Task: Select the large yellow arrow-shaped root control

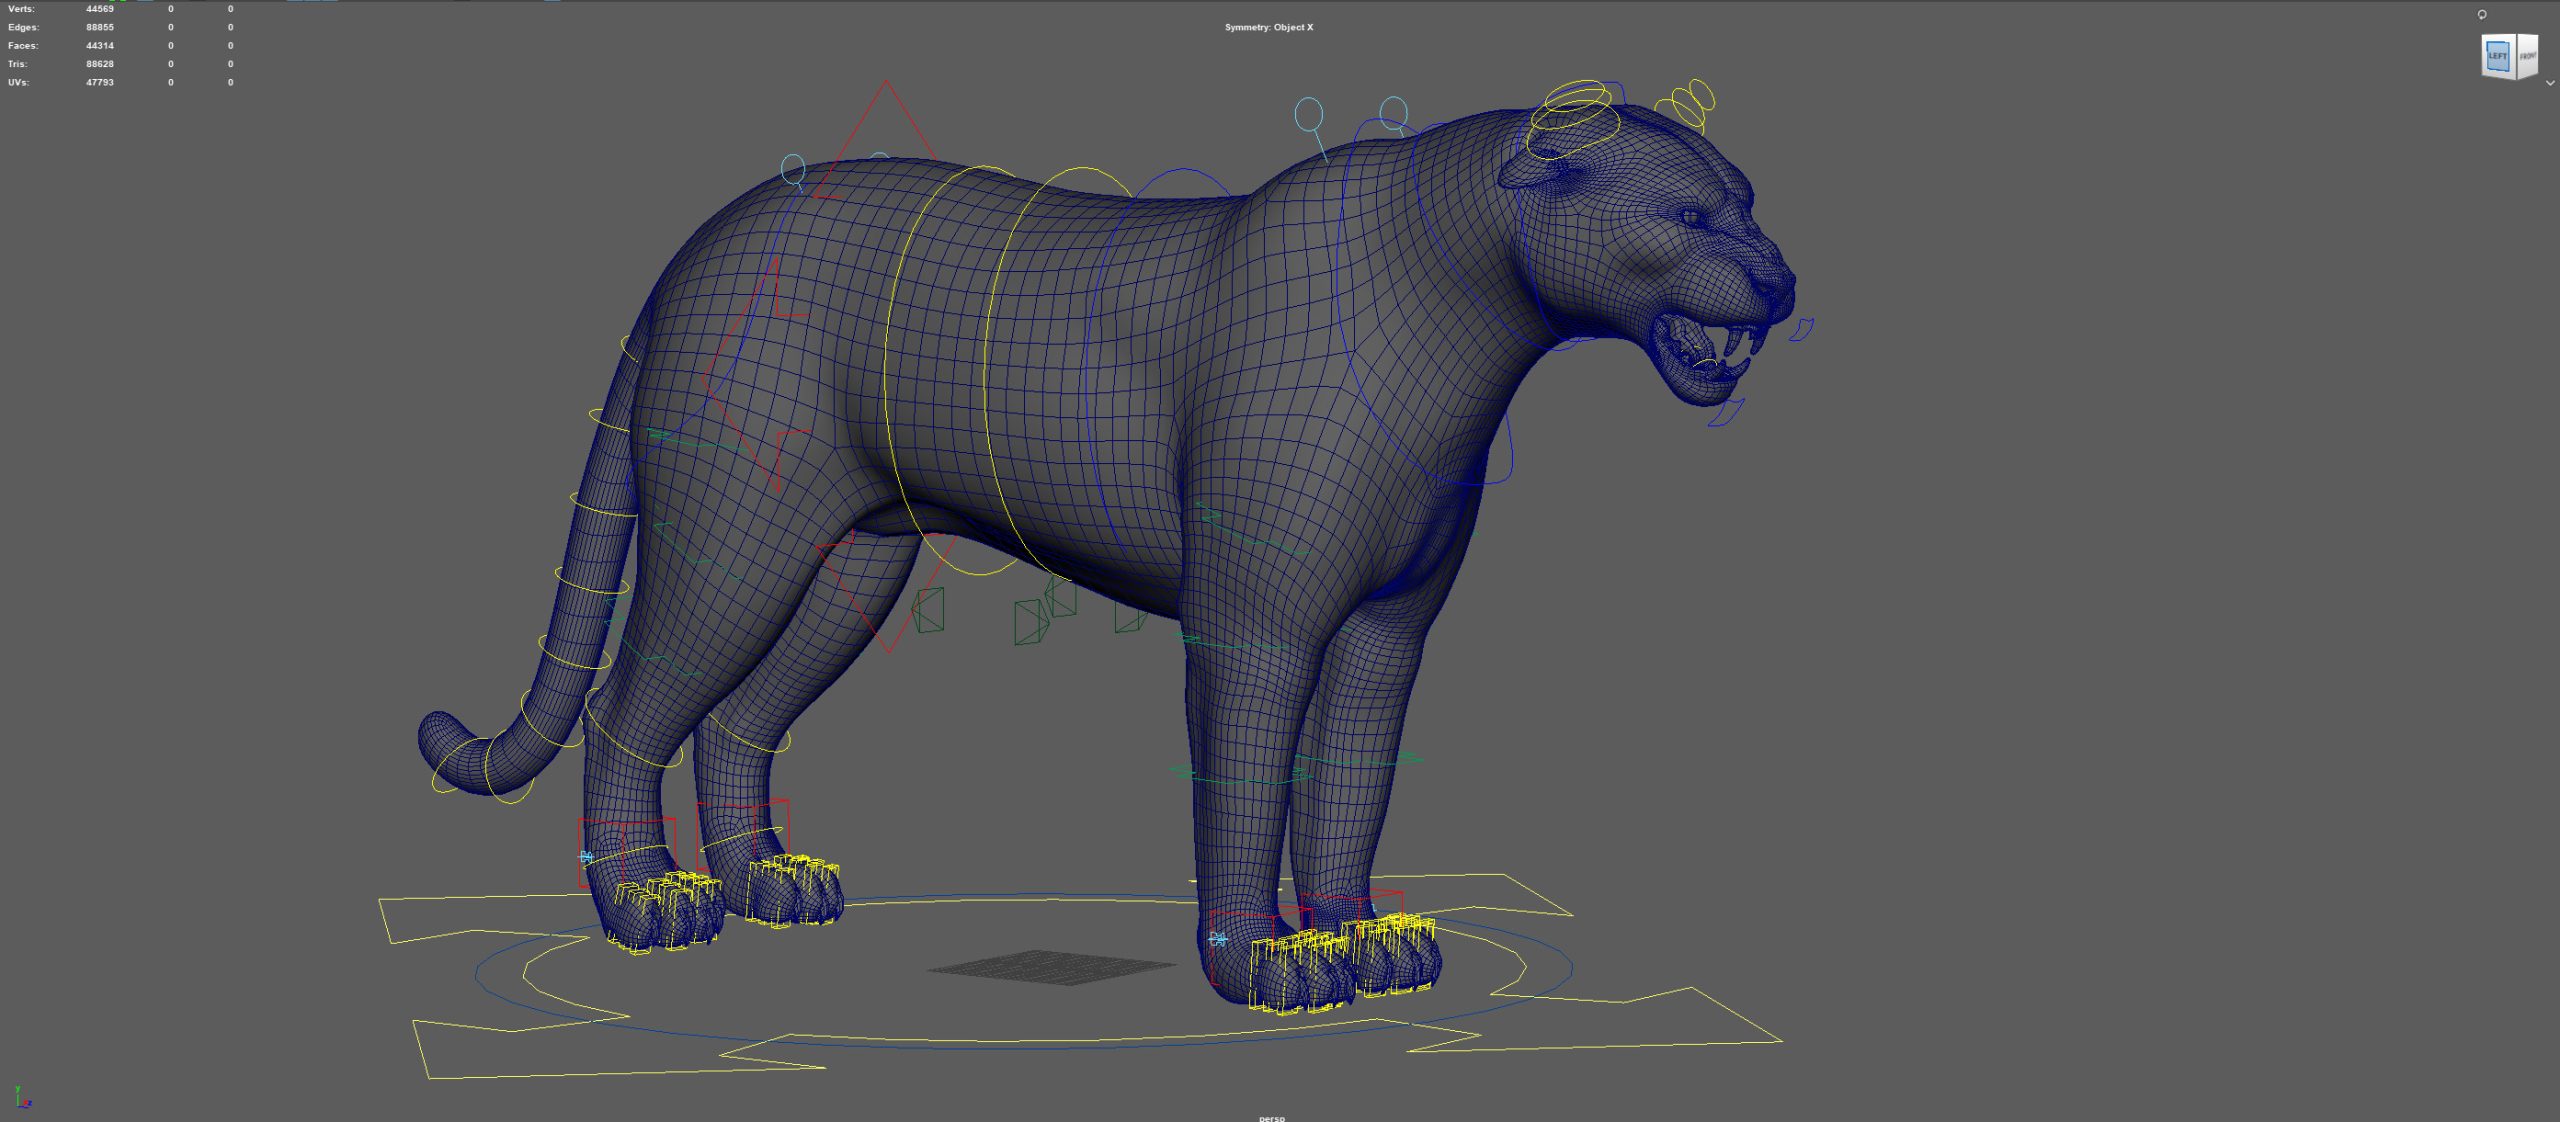Action: pyautogui.click(x=1079, y=977)
